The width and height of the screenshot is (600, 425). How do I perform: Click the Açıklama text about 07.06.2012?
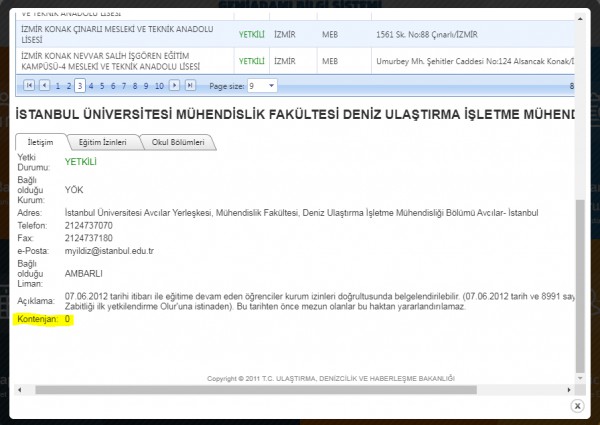coord(319,301)
